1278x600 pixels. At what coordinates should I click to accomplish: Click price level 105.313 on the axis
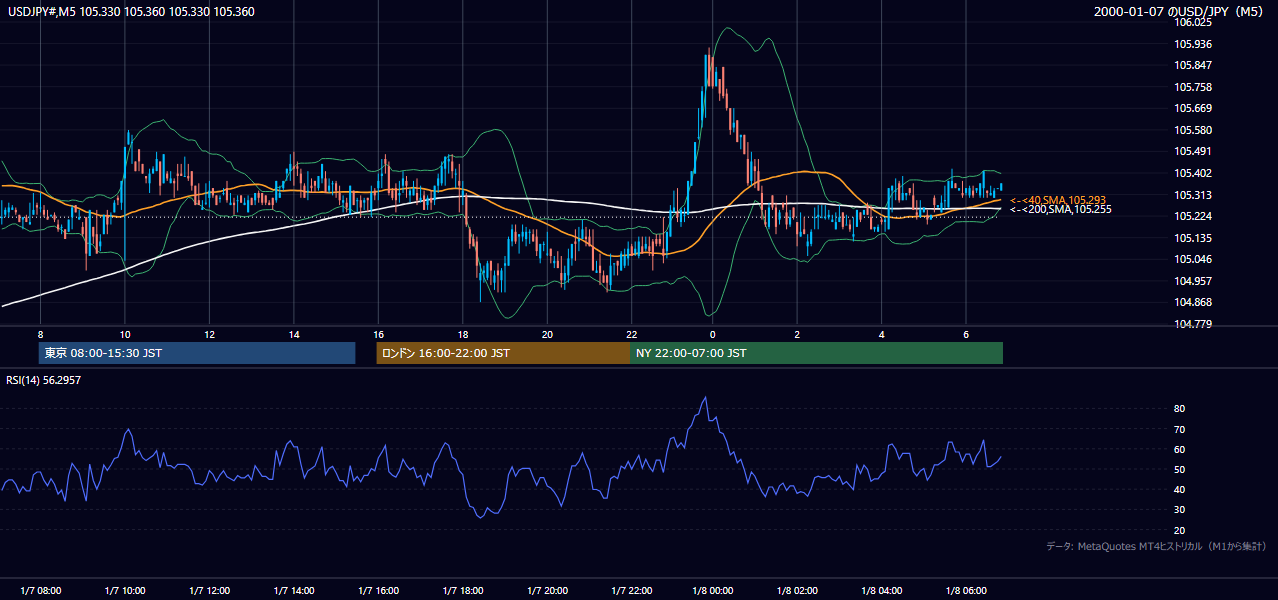(1194, 195)
